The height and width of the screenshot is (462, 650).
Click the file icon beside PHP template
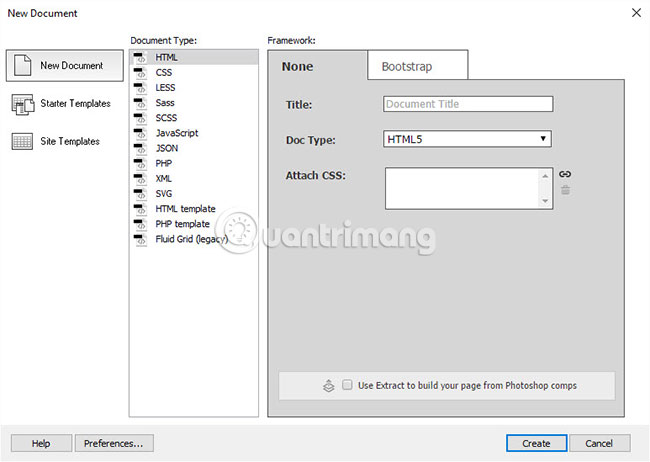pos(140,224)
